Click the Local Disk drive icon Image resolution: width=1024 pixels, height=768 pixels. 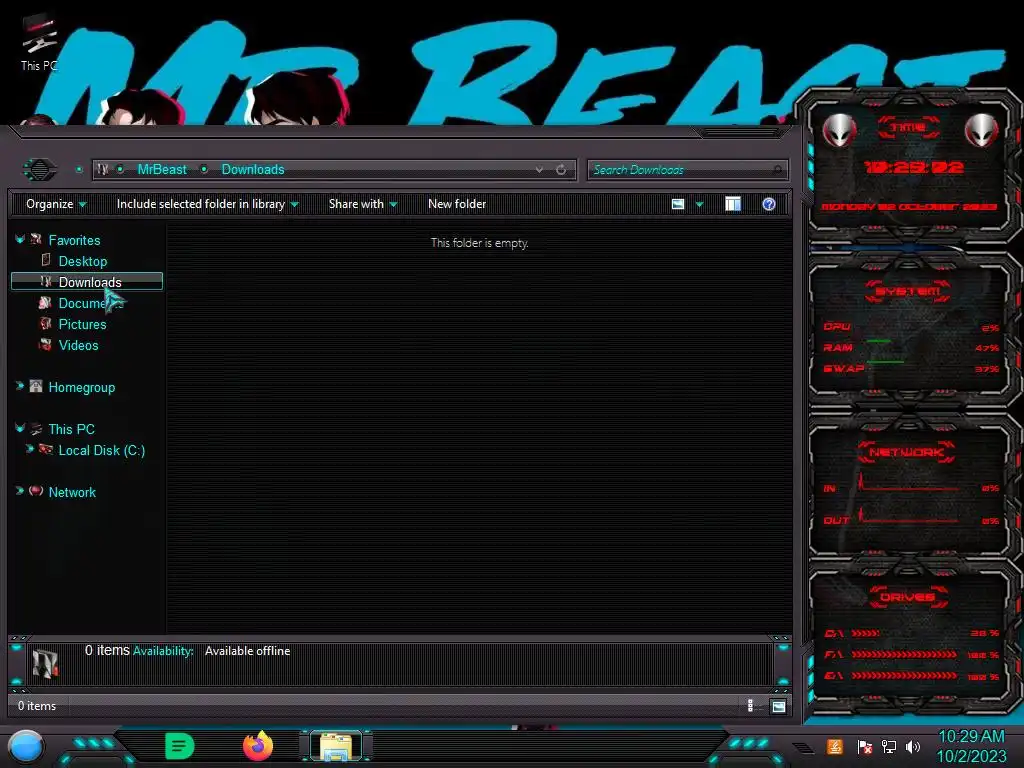(x=46, y=449)
